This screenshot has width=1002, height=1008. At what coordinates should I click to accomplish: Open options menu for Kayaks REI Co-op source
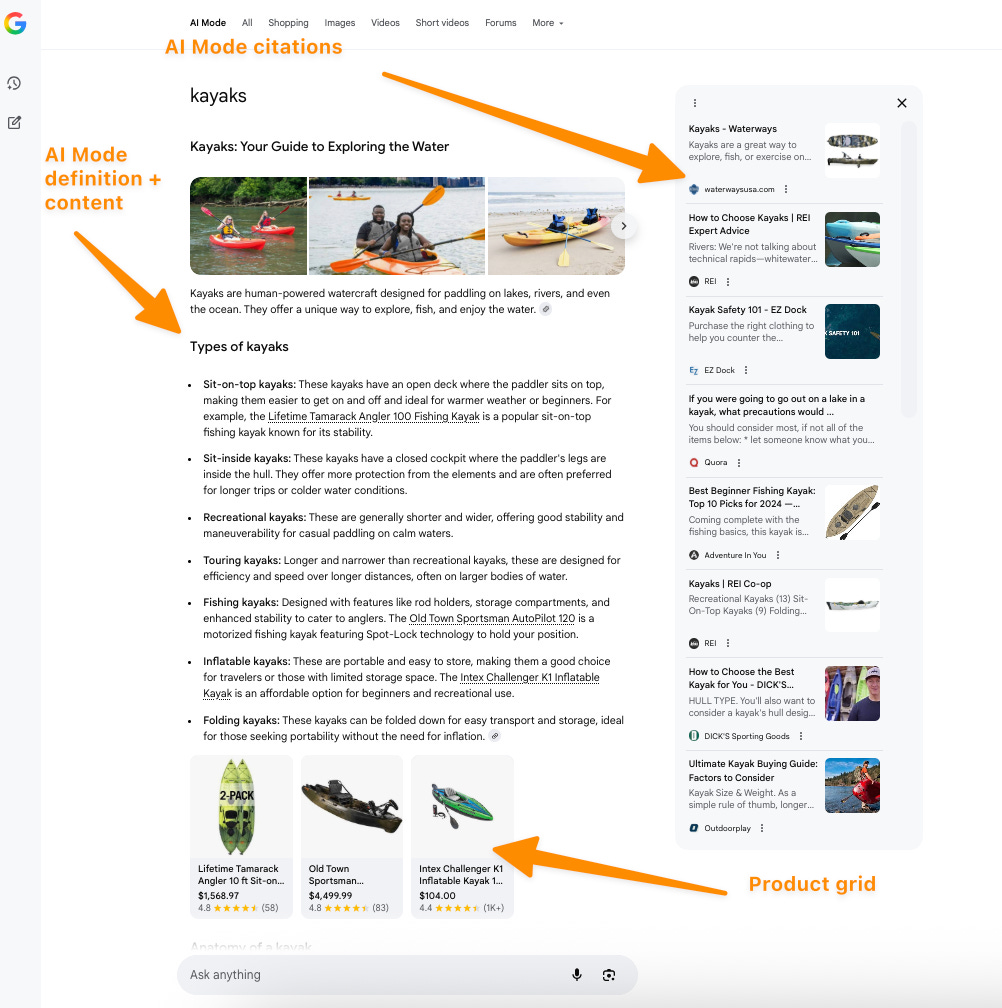click(728, 644)
